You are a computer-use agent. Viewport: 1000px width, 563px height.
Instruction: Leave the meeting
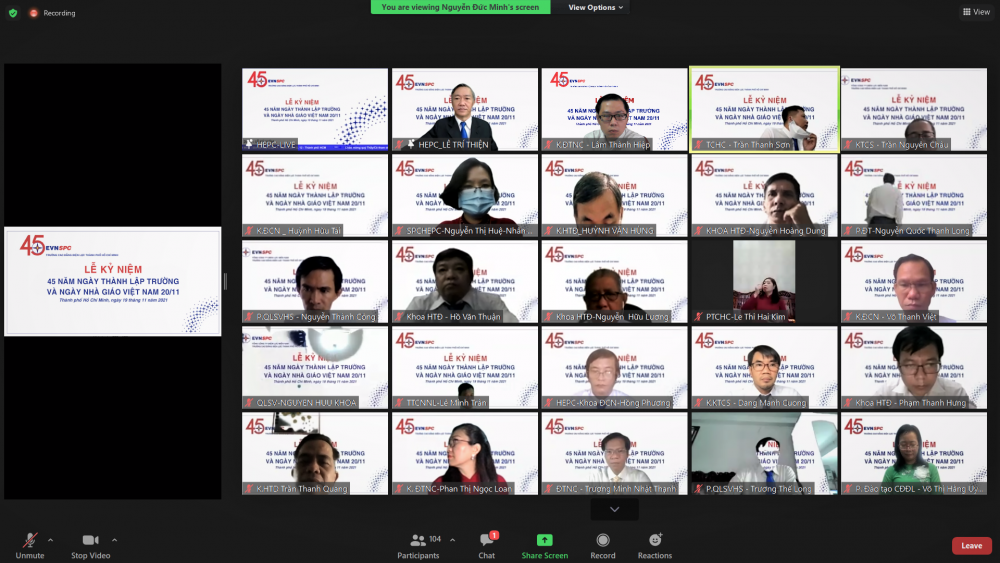[971, 546]
